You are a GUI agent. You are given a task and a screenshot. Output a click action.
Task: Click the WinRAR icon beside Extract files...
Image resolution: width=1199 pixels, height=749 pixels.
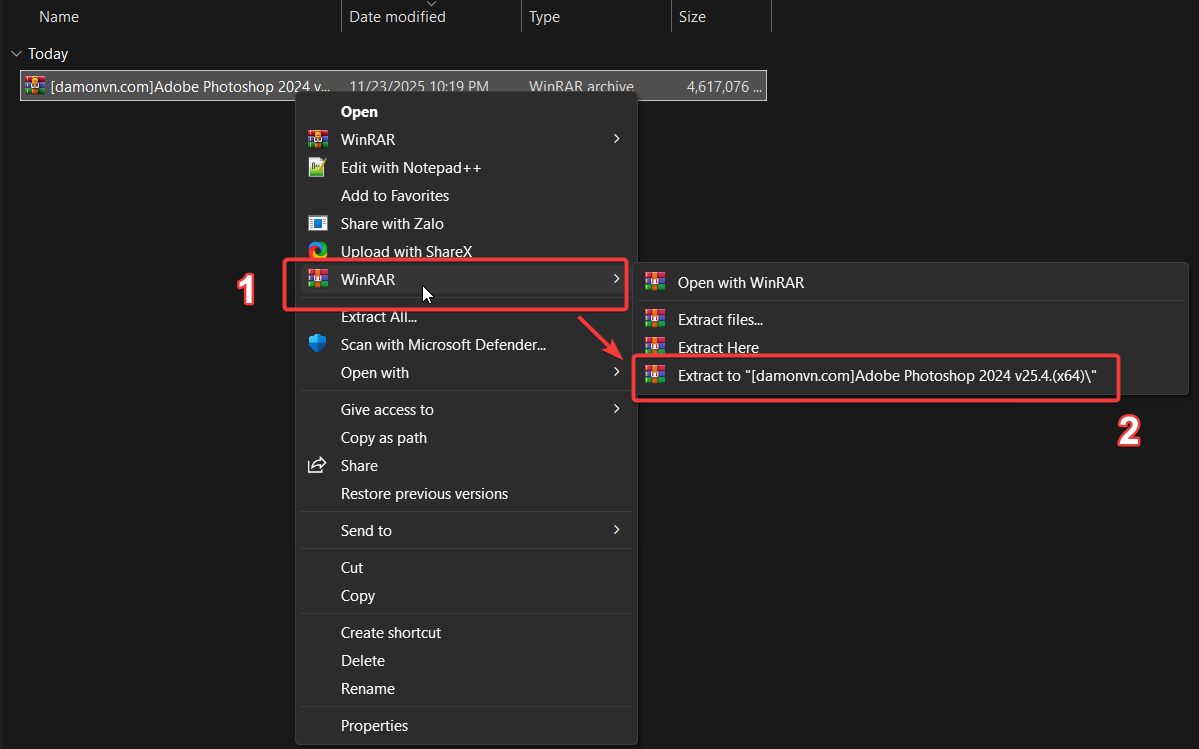tap(655, 319)
